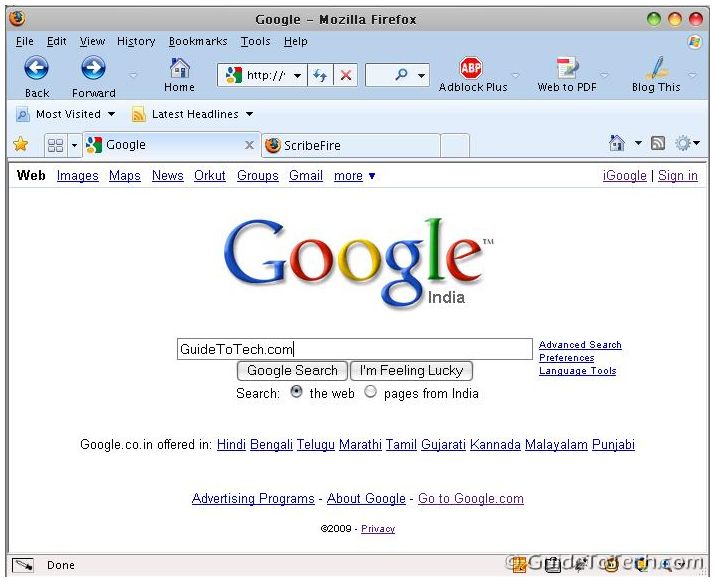715x582 pixels.
Task: Select 'the web' search radio button
Action: [x=296, y=392]
